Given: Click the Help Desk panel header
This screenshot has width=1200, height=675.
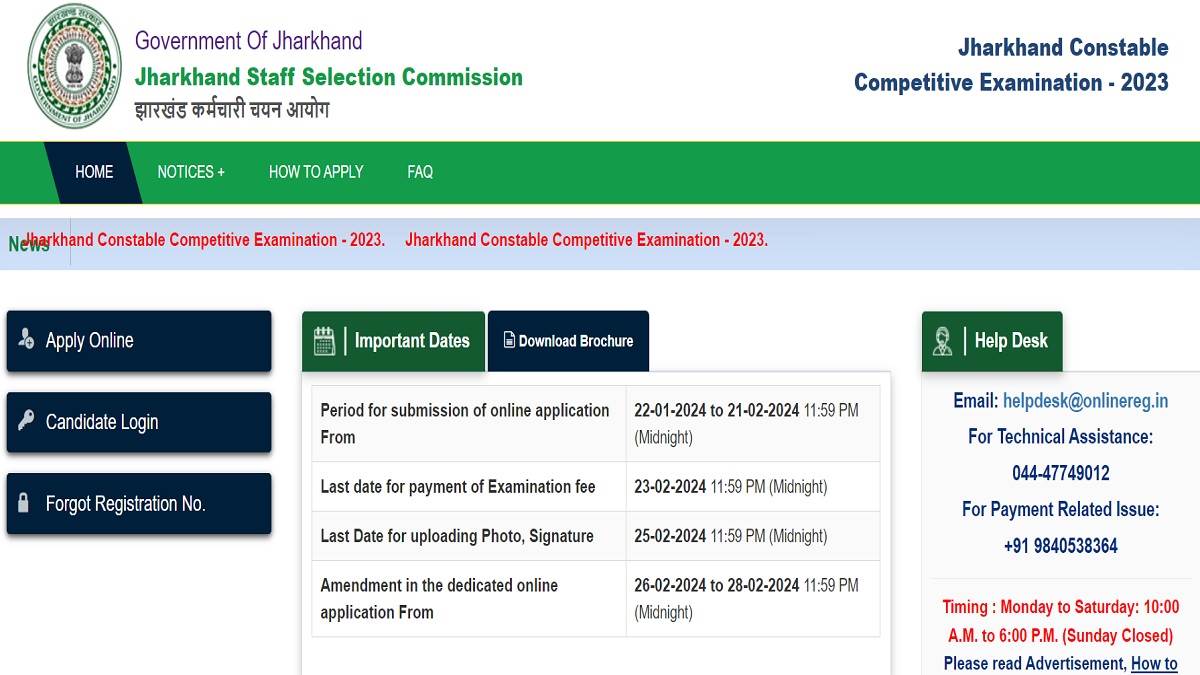Looking at the screenshot, I should (992, 341).
